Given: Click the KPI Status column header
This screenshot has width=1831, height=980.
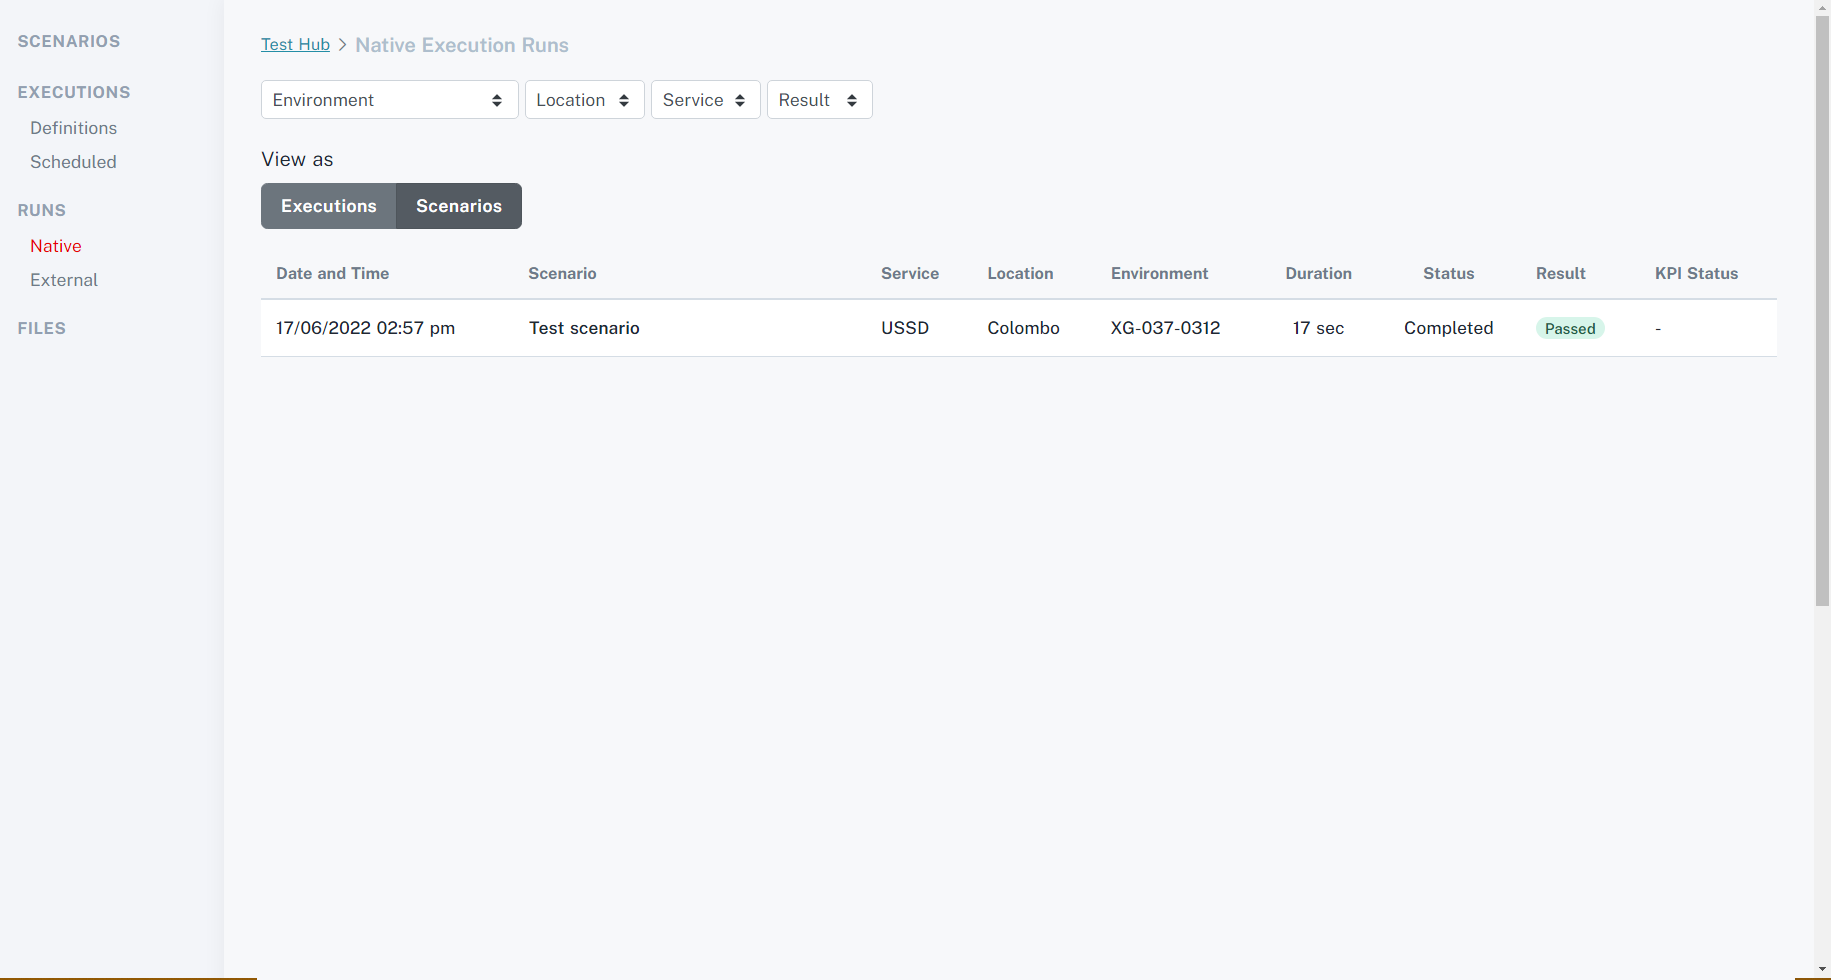Looking at the screenshot, I should pos(1696,274).
